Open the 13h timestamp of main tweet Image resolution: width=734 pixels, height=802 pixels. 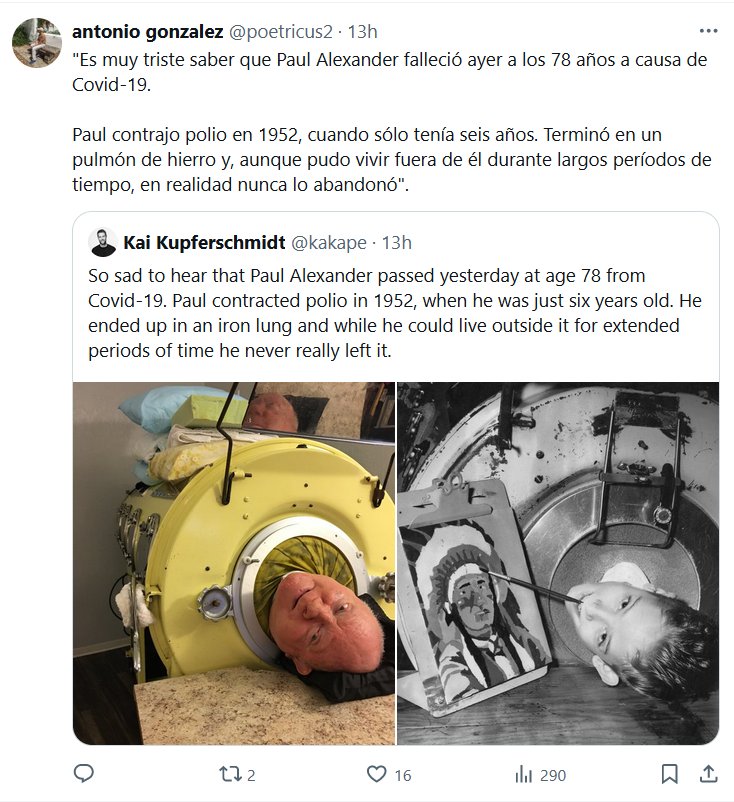click(x=363, y=32)
